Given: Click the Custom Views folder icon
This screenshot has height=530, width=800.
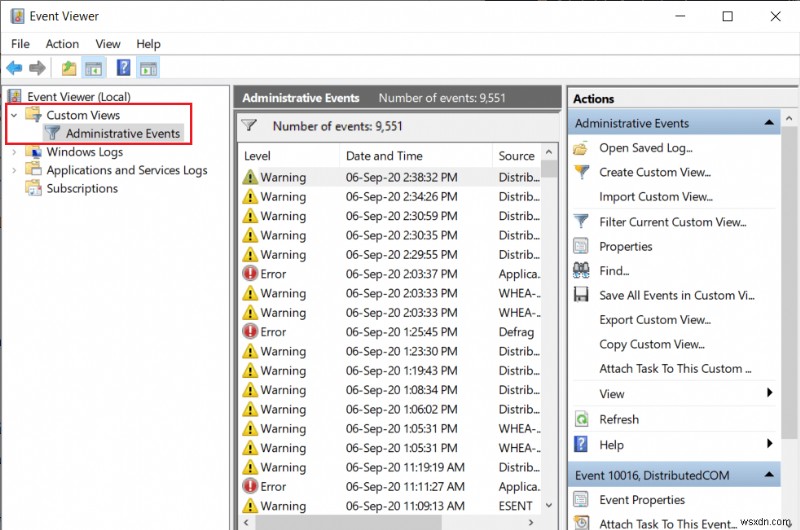Looking at the screenshot, I should click(34, 115).
